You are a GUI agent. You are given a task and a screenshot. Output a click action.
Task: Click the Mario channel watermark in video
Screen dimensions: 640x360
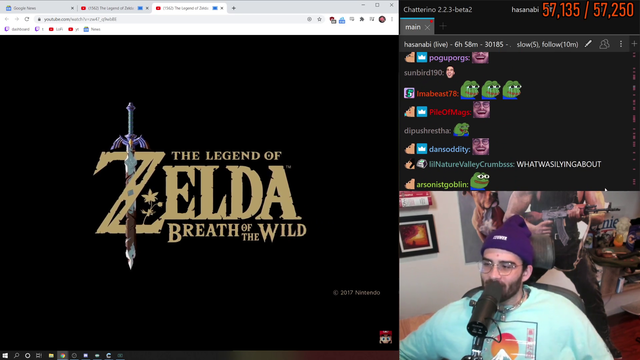[x=385, y=337]
